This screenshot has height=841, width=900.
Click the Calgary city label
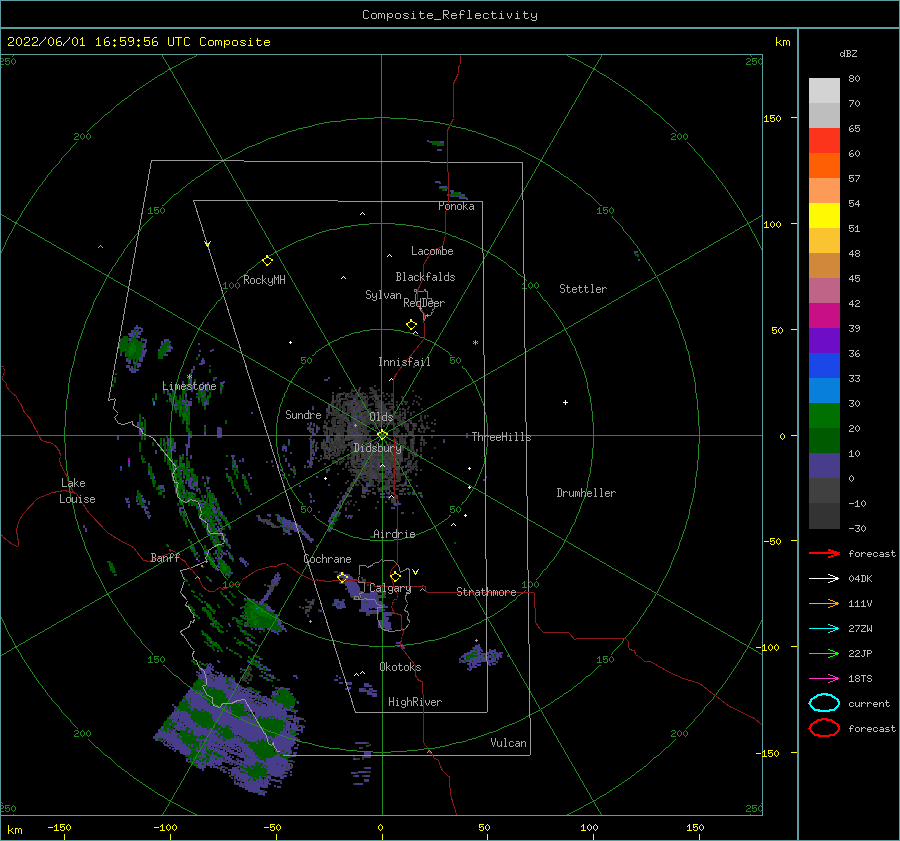[x=390, y=588]
